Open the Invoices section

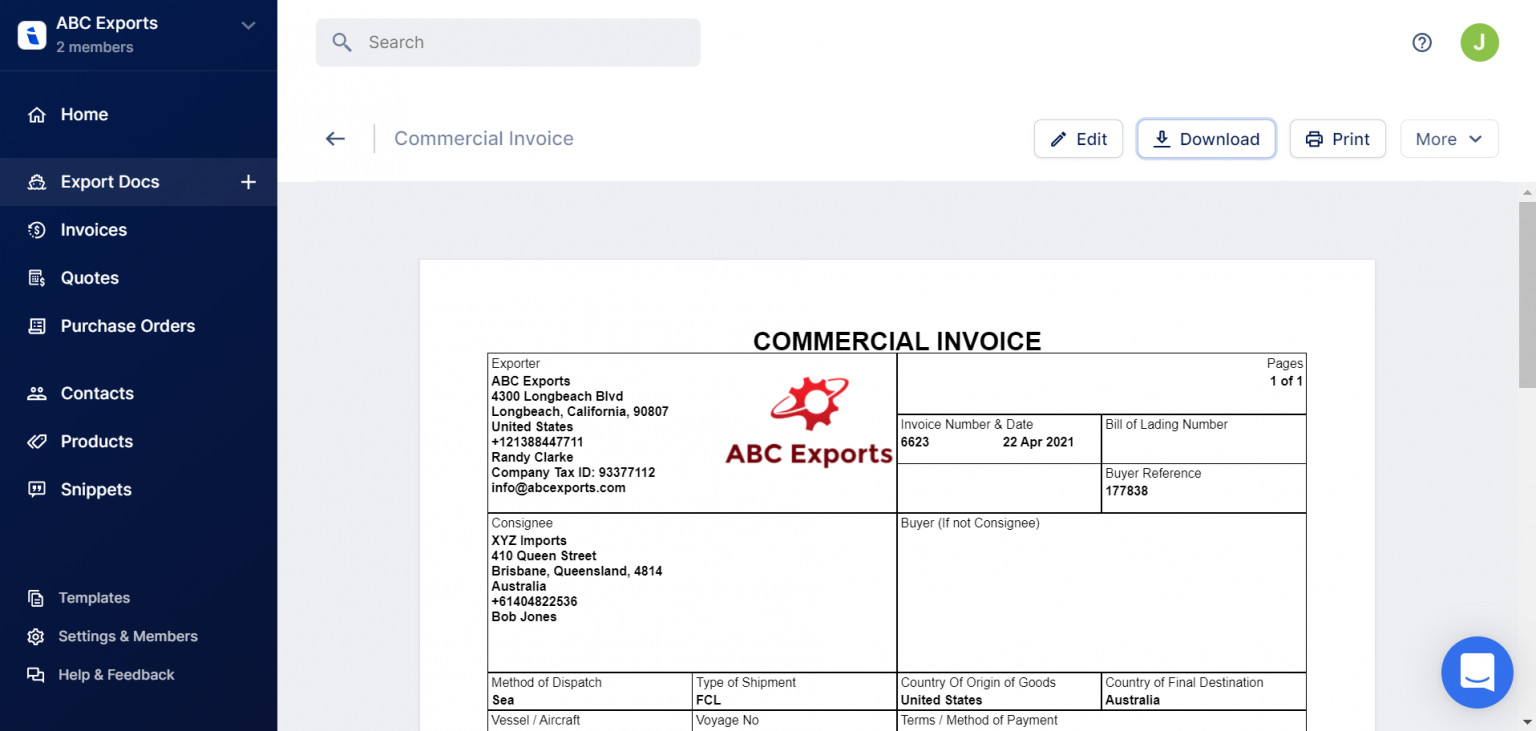[37, 229]
